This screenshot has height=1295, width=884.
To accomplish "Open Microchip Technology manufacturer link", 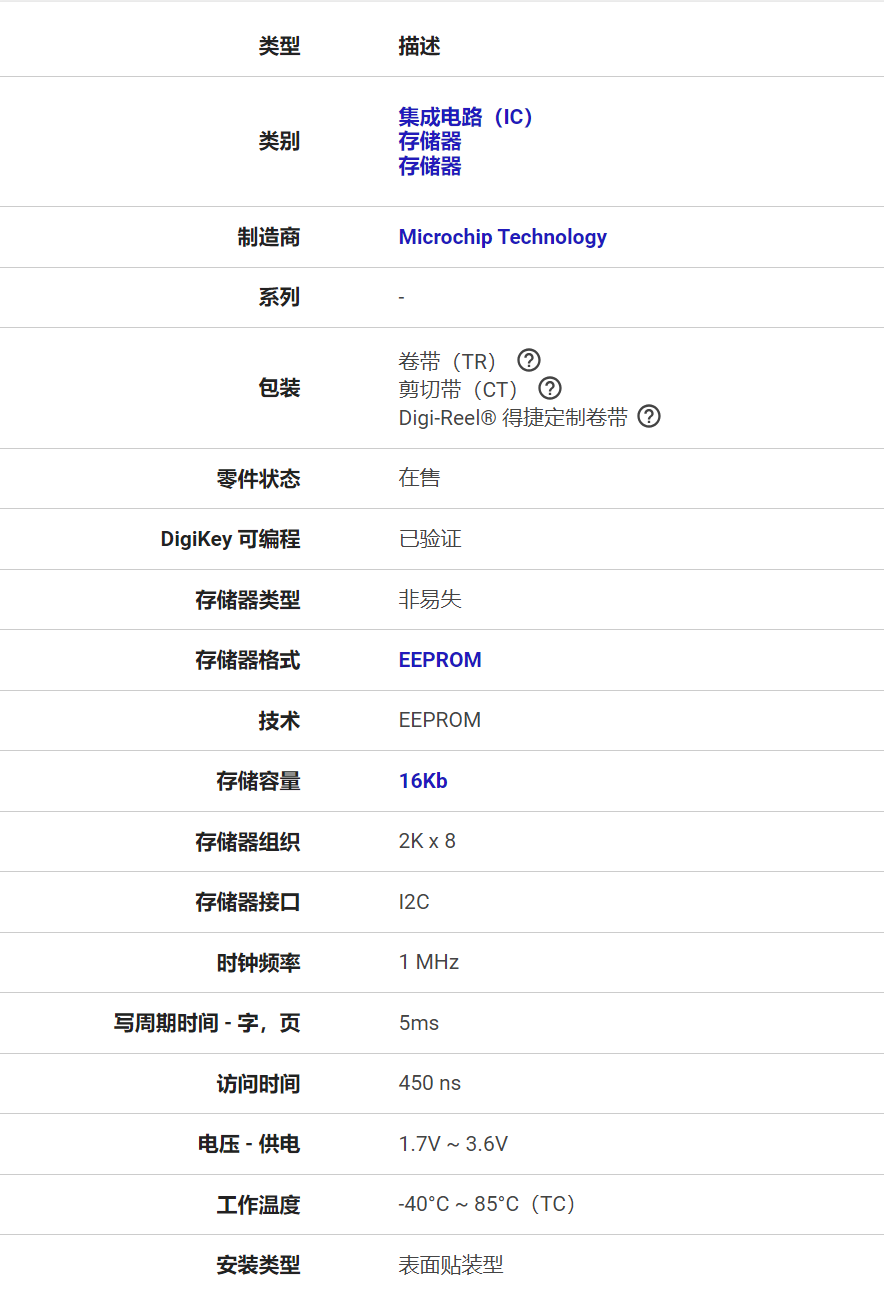I will [x=502, y=237].
